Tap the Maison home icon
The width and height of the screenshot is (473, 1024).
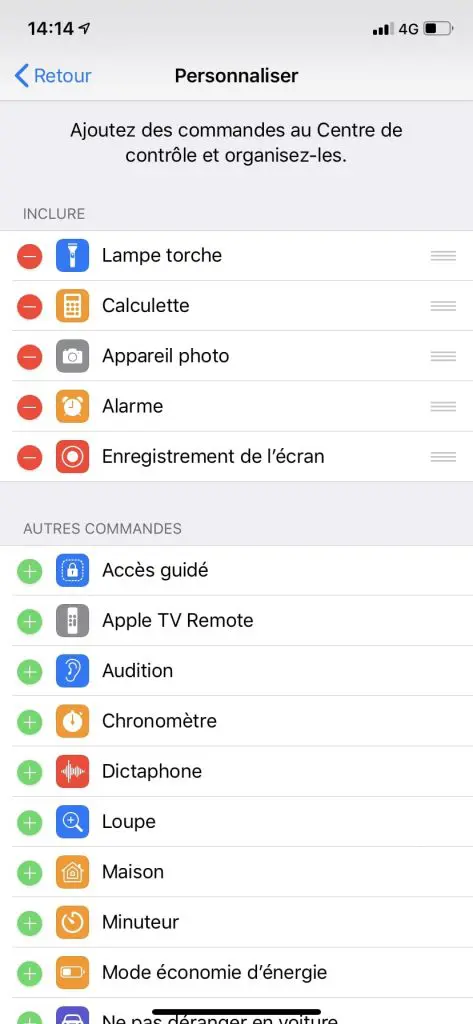(72, 872)
